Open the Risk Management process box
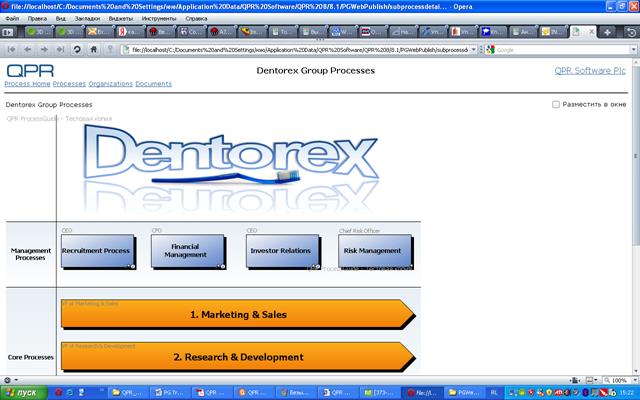Image resolution: width=640 pixels, height=400 pixels. 376,251
